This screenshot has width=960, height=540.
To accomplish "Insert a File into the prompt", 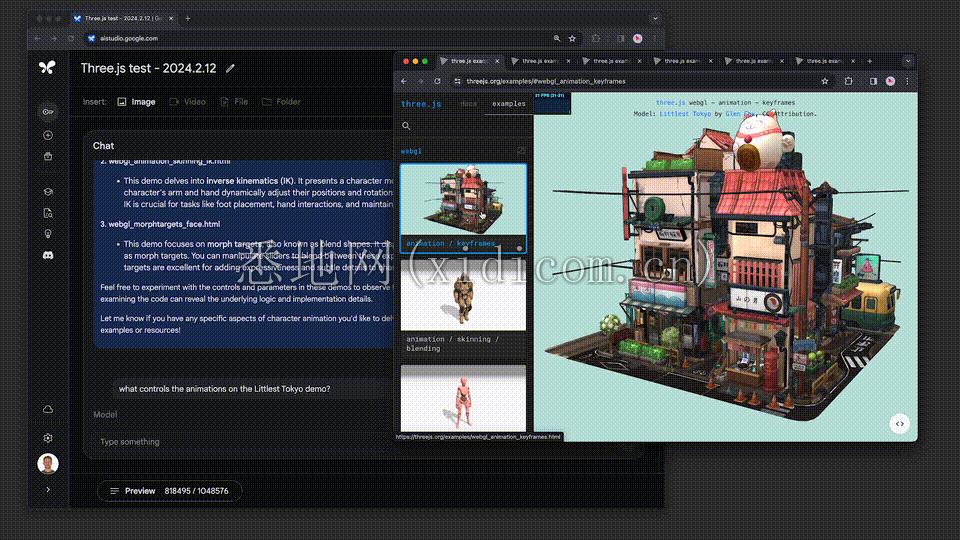I will click(234, 102).
